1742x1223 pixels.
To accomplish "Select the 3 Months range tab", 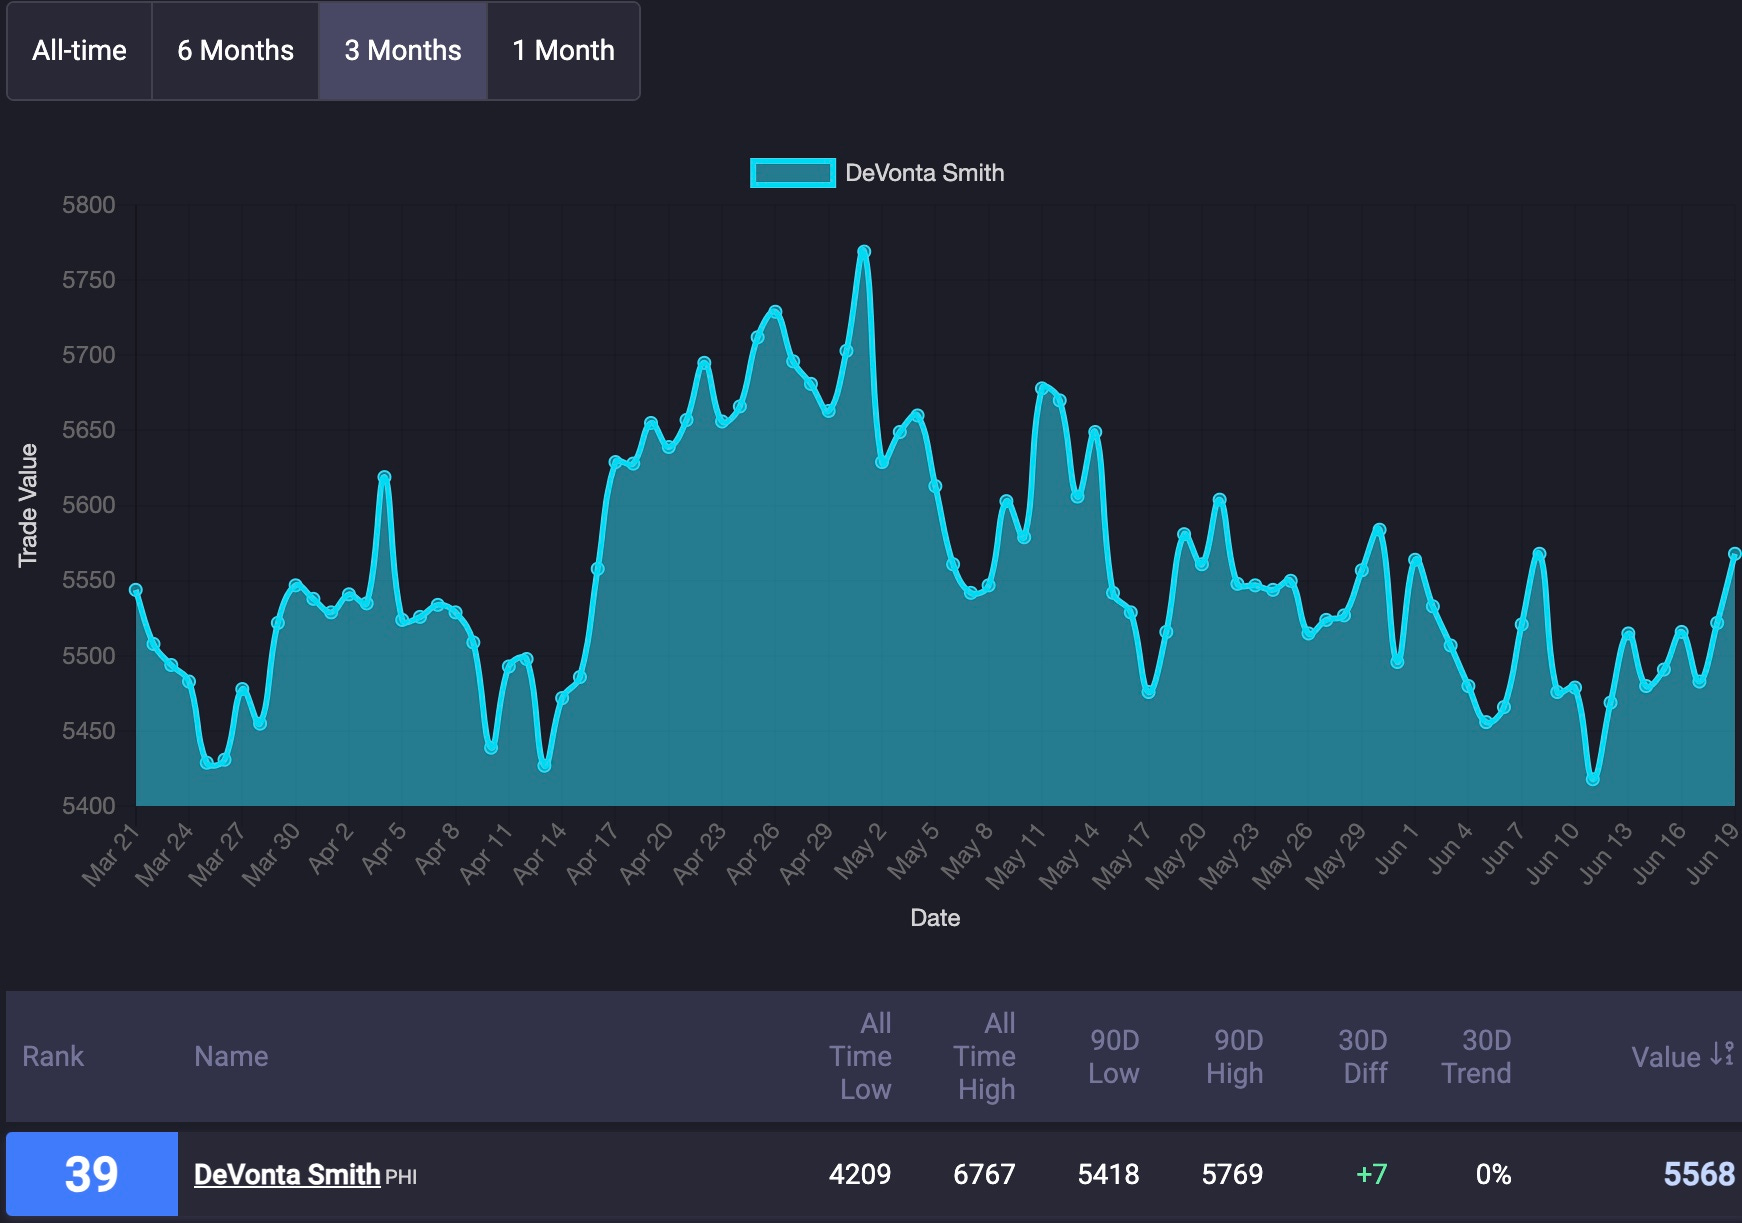I will point(403,51).
